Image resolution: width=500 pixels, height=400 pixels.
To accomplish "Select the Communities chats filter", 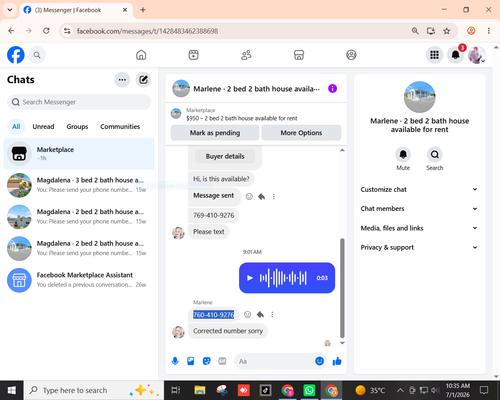I will [x=120, y=127].
